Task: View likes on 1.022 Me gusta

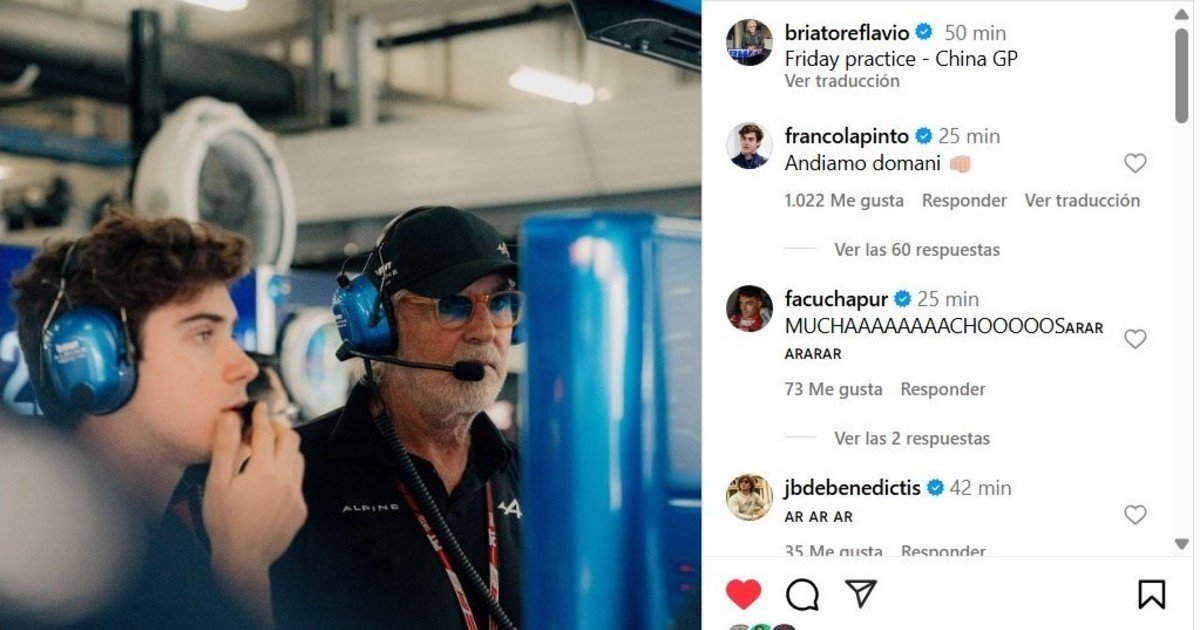Action: [x=844, y=200]
